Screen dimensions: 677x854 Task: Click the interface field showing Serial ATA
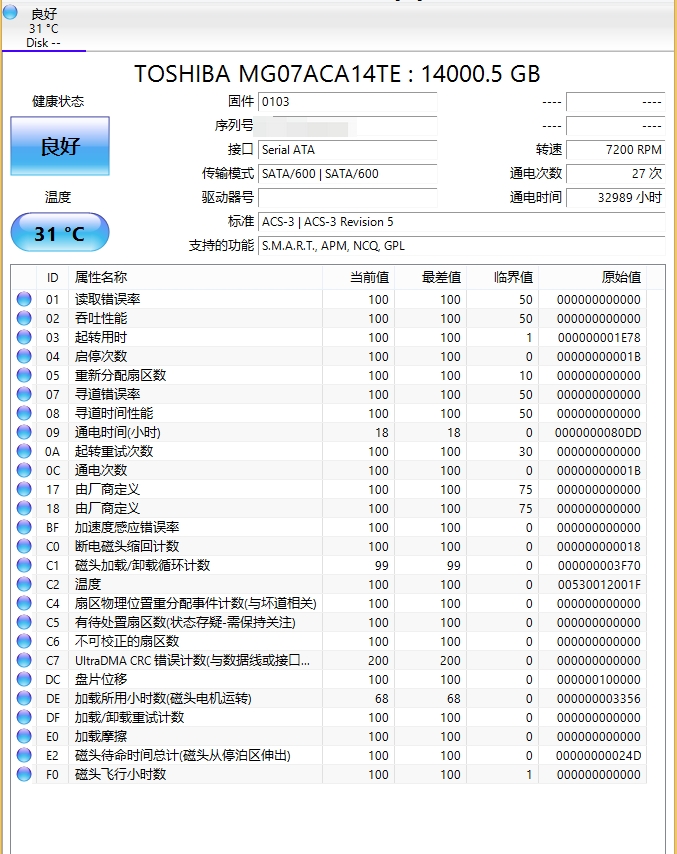pyautogui.click(x=347, y=150)
